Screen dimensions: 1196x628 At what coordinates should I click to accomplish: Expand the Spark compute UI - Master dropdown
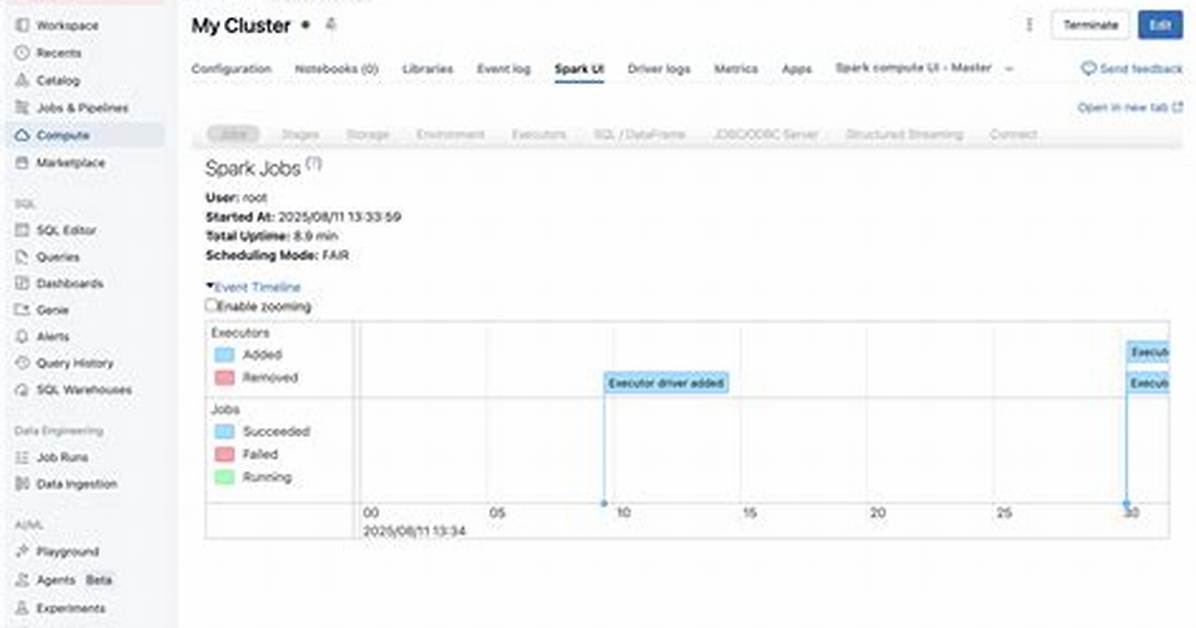click(x=1009, y=69)
